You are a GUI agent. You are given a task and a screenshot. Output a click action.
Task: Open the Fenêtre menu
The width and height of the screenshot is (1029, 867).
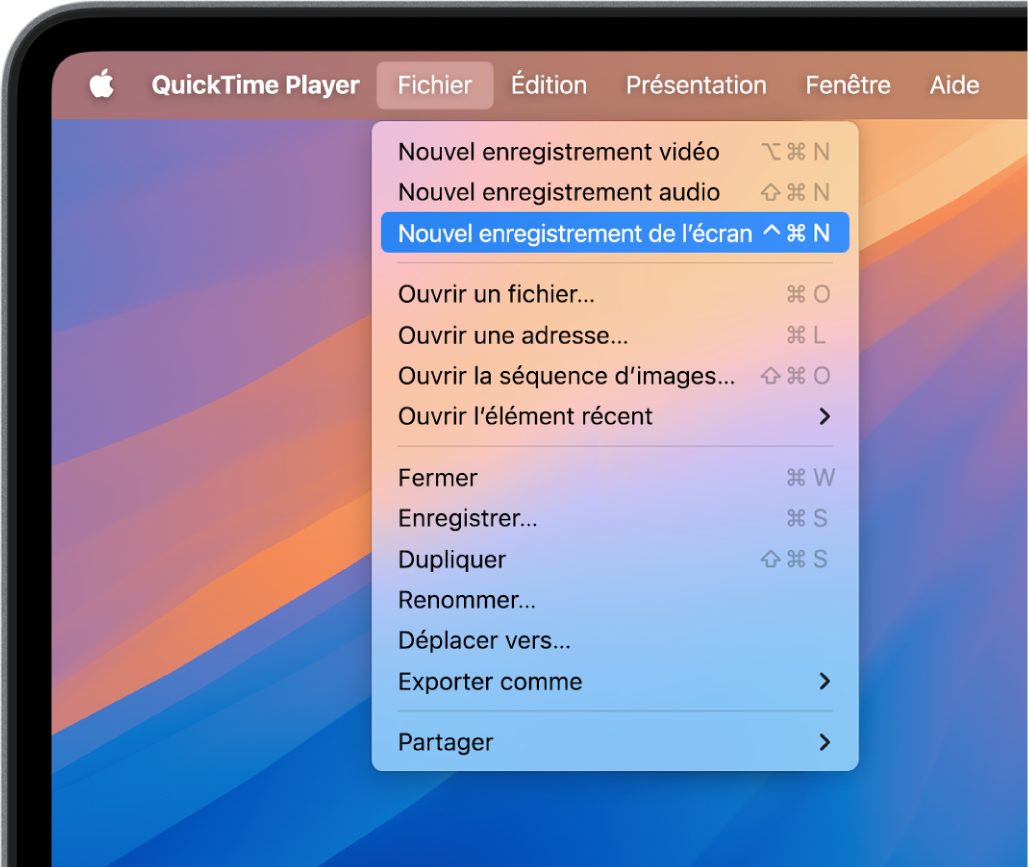pyautogui.click(x=848, y=85)
